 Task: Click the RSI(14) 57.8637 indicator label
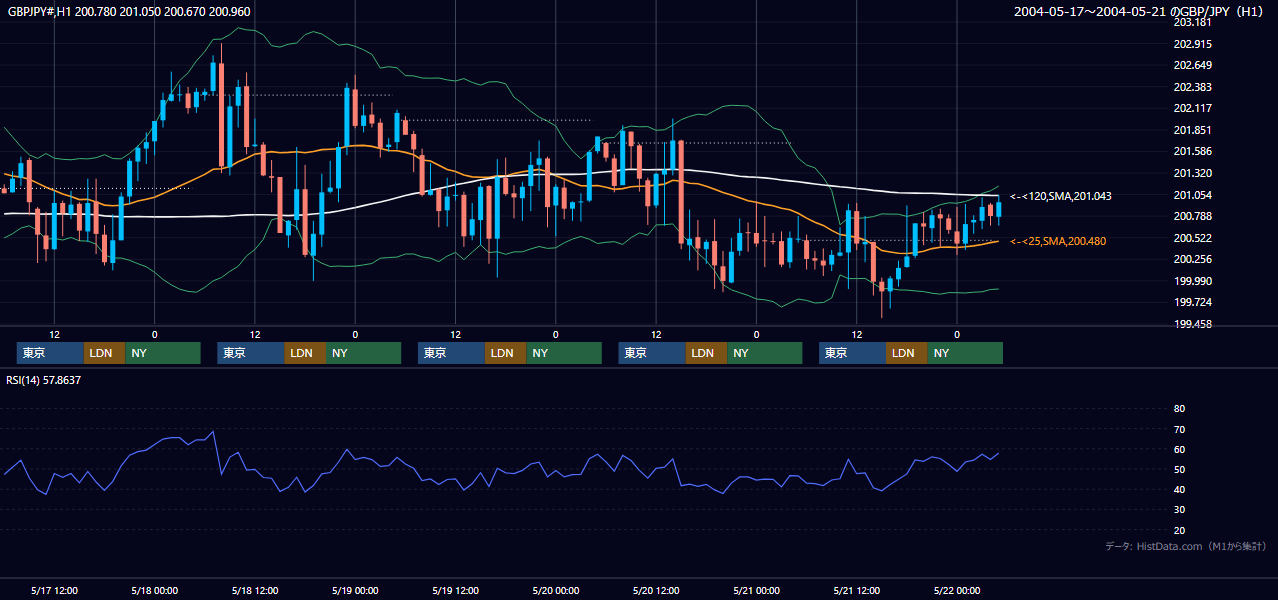click(x=44, y=381)
